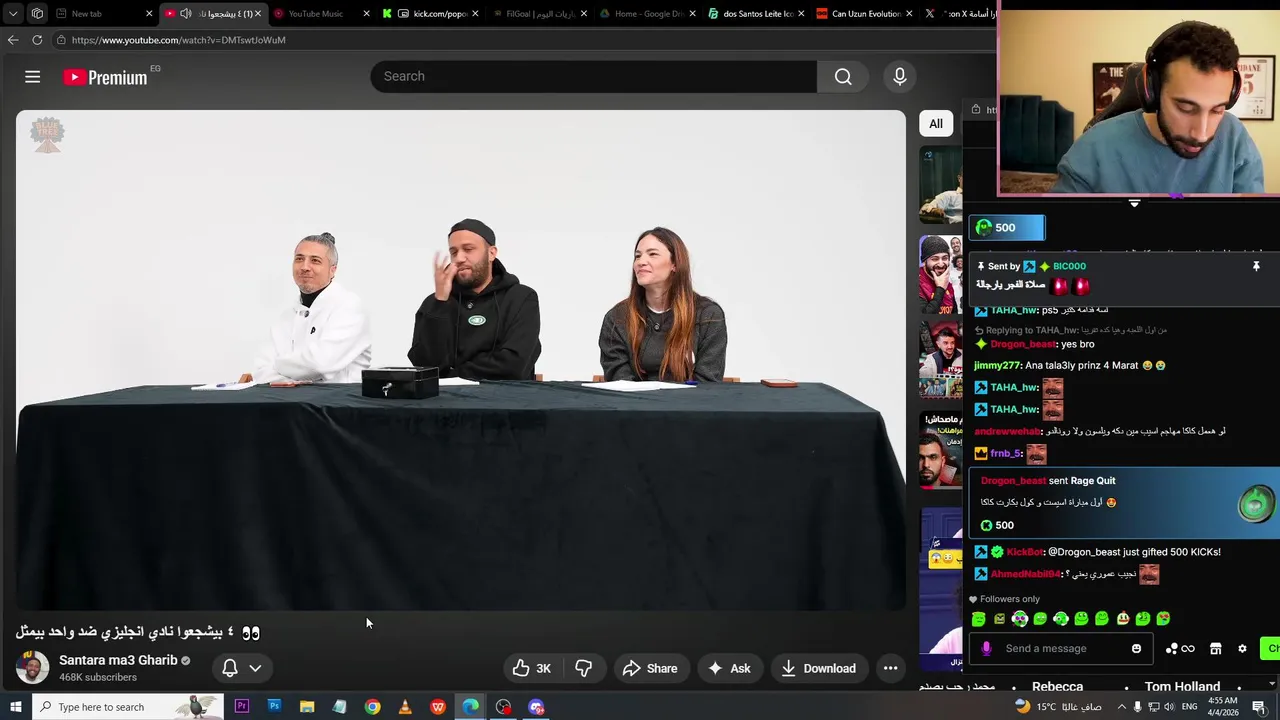
Task: Open the more actions three-dot menu
Action: tap(890, 668)
